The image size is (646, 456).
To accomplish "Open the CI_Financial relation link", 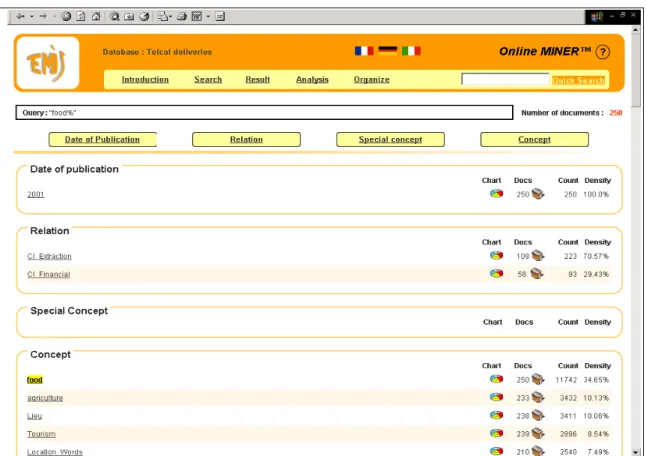I will [49, 274].
